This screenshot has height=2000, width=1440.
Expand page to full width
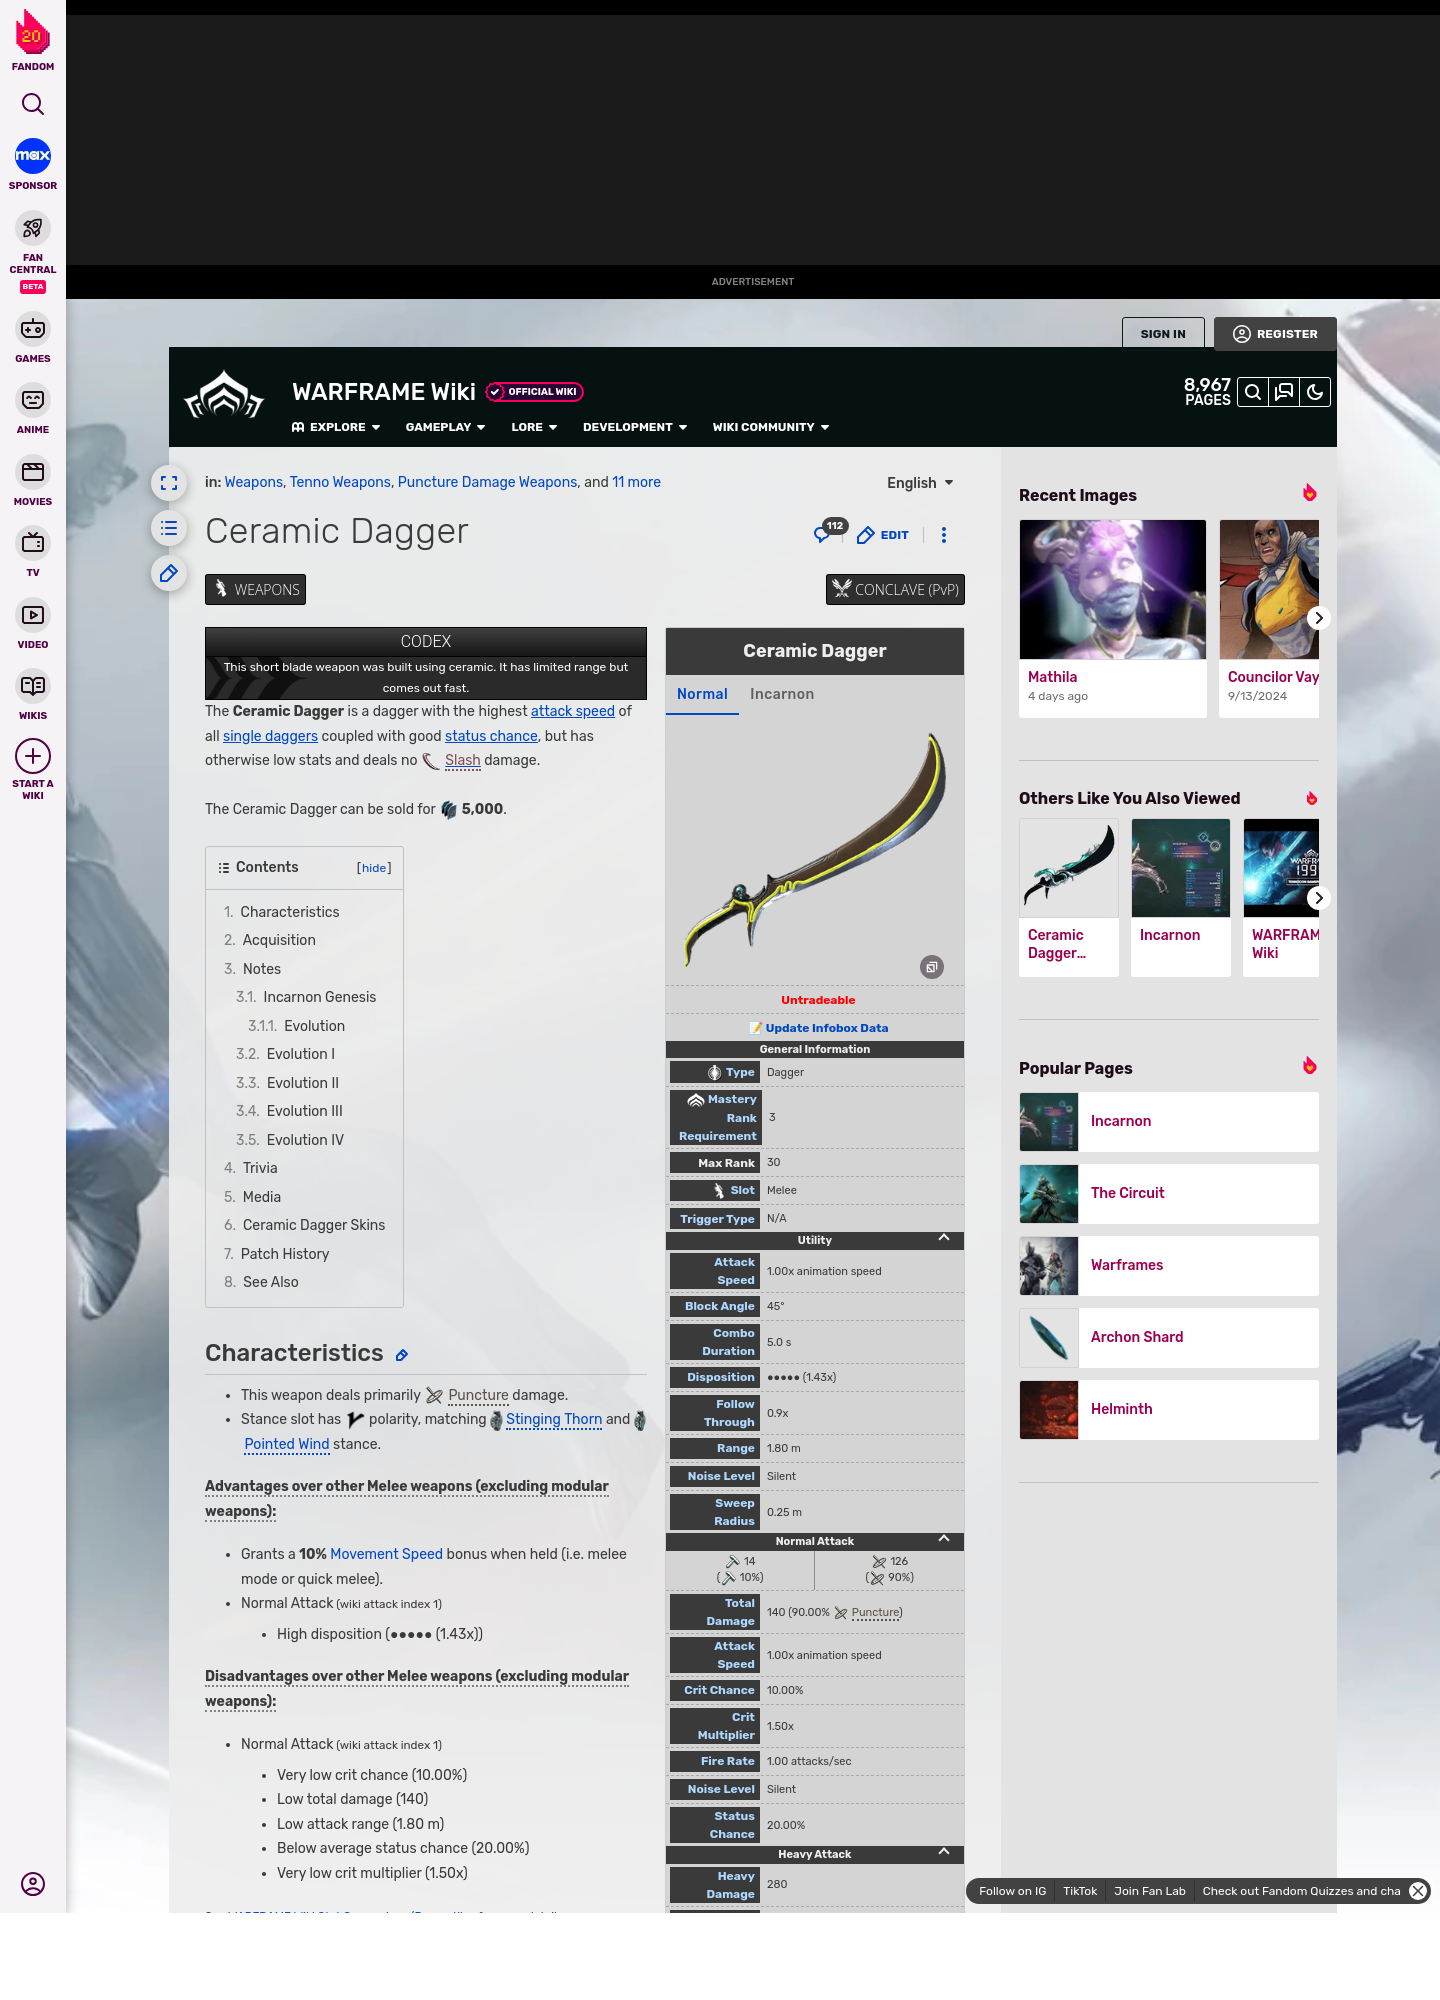pyautogui.click(x=169, y=483)
